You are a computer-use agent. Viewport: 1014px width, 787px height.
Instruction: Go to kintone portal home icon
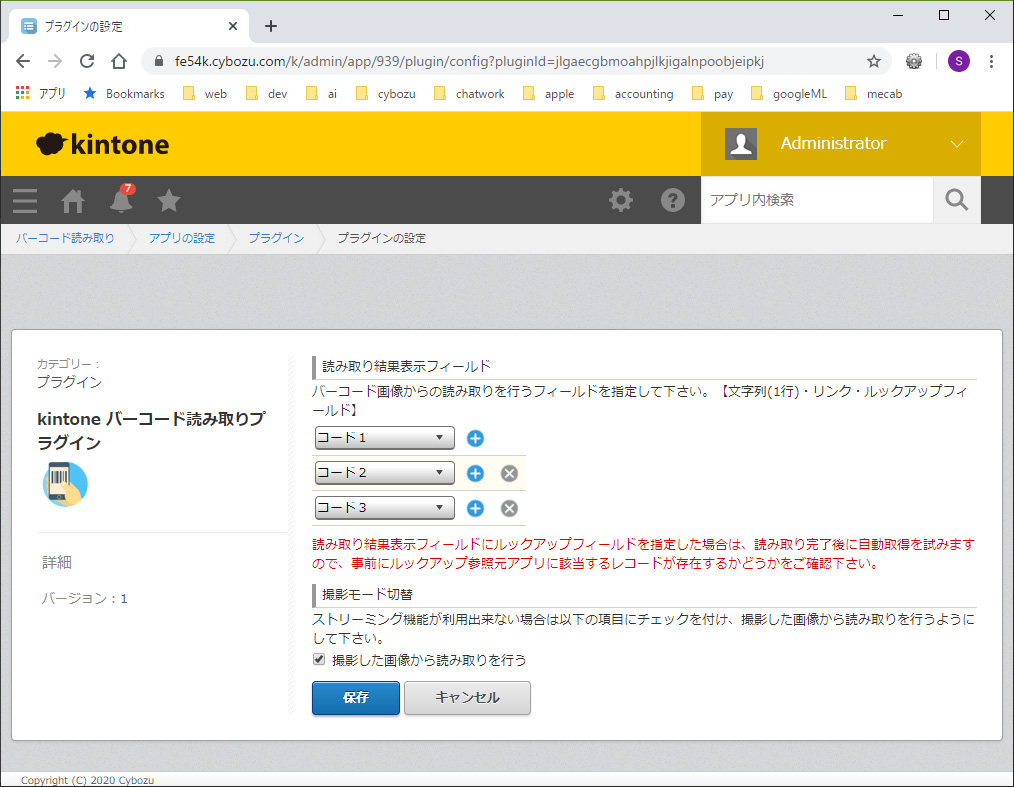73,200
